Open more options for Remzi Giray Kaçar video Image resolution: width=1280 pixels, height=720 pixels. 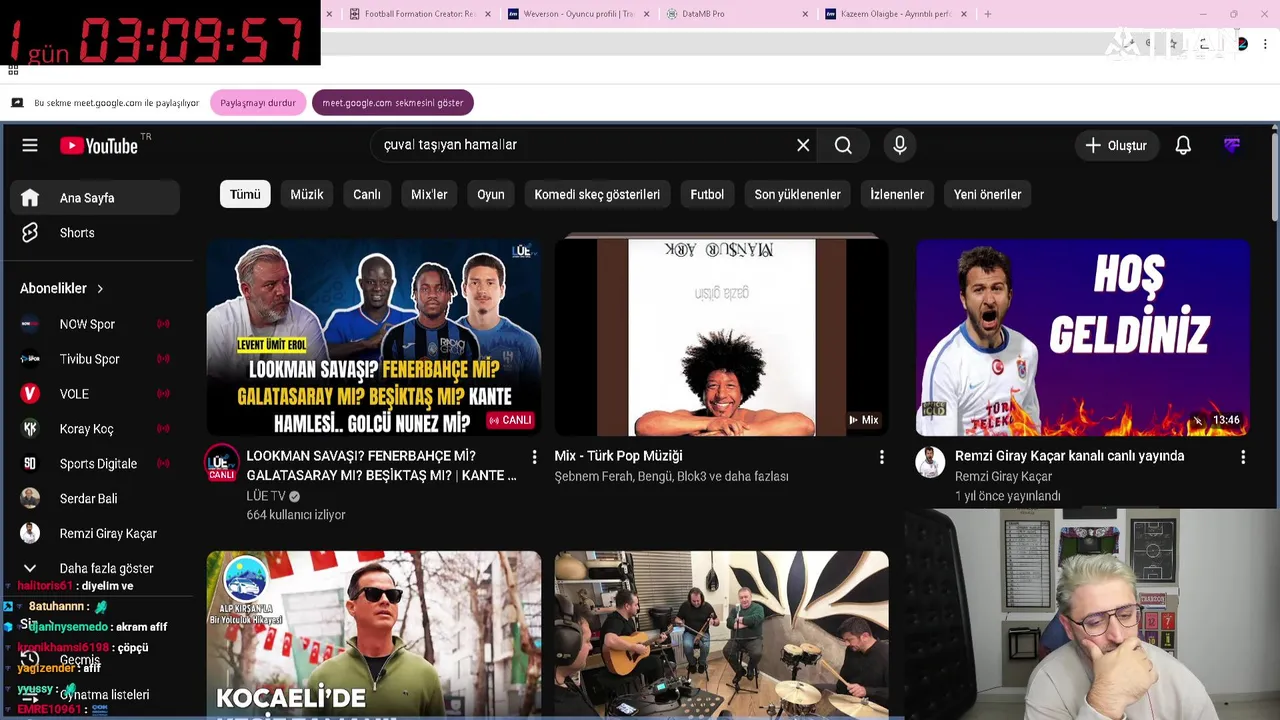1243,457
